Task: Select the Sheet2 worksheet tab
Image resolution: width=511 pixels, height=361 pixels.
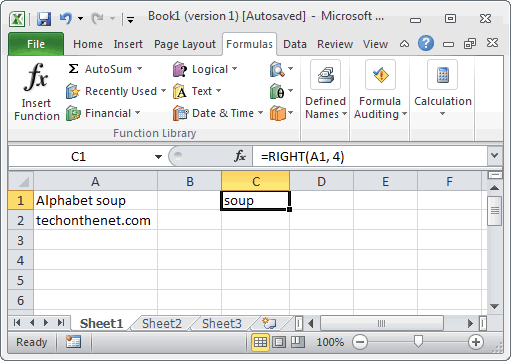Action: 162,323
